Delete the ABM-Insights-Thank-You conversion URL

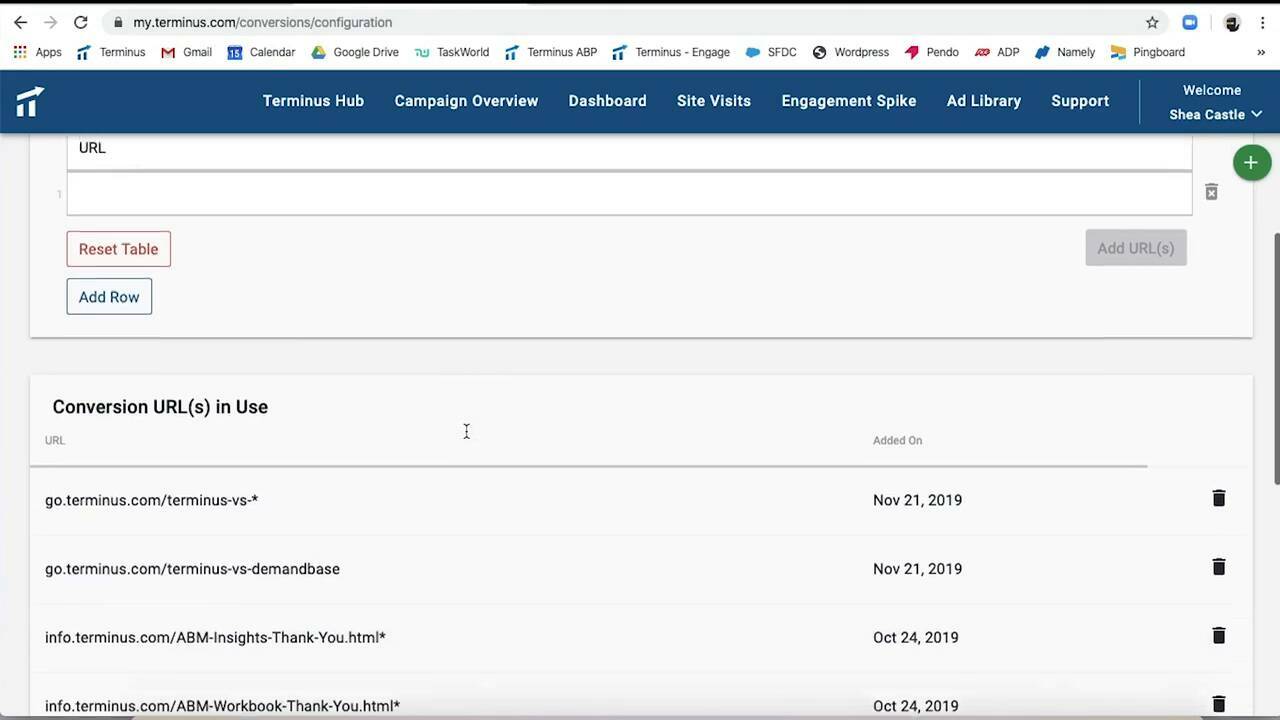click(1218, 636)
